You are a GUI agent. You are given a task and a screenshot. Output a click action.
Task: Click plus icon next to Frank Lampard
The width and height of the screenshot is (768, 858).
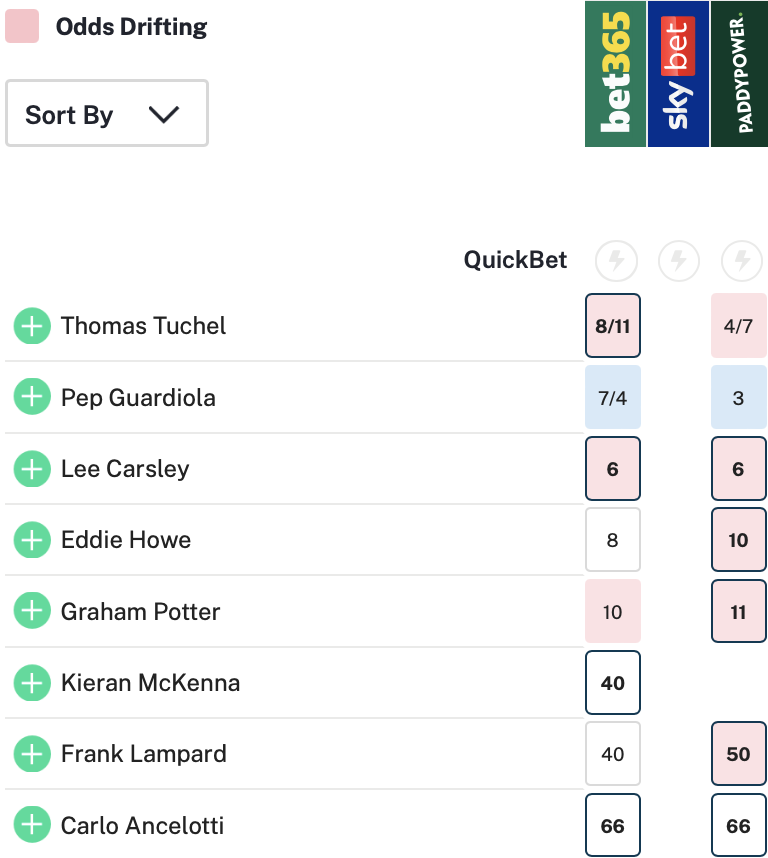[x=32, y=754]
